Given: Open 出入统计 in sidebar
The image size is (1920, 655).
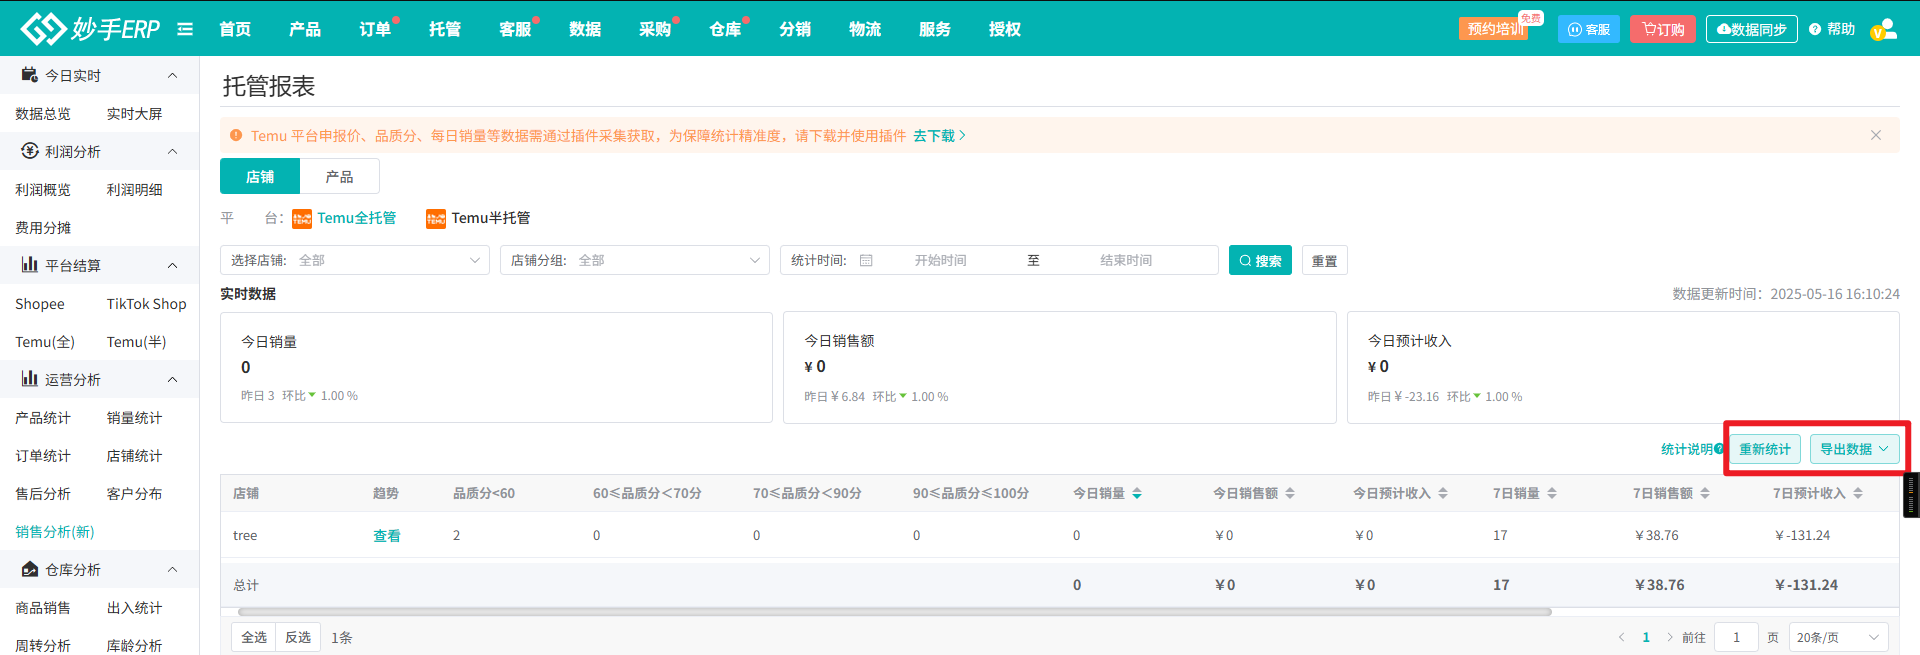Looking at the screenshot, I should 134,607.
